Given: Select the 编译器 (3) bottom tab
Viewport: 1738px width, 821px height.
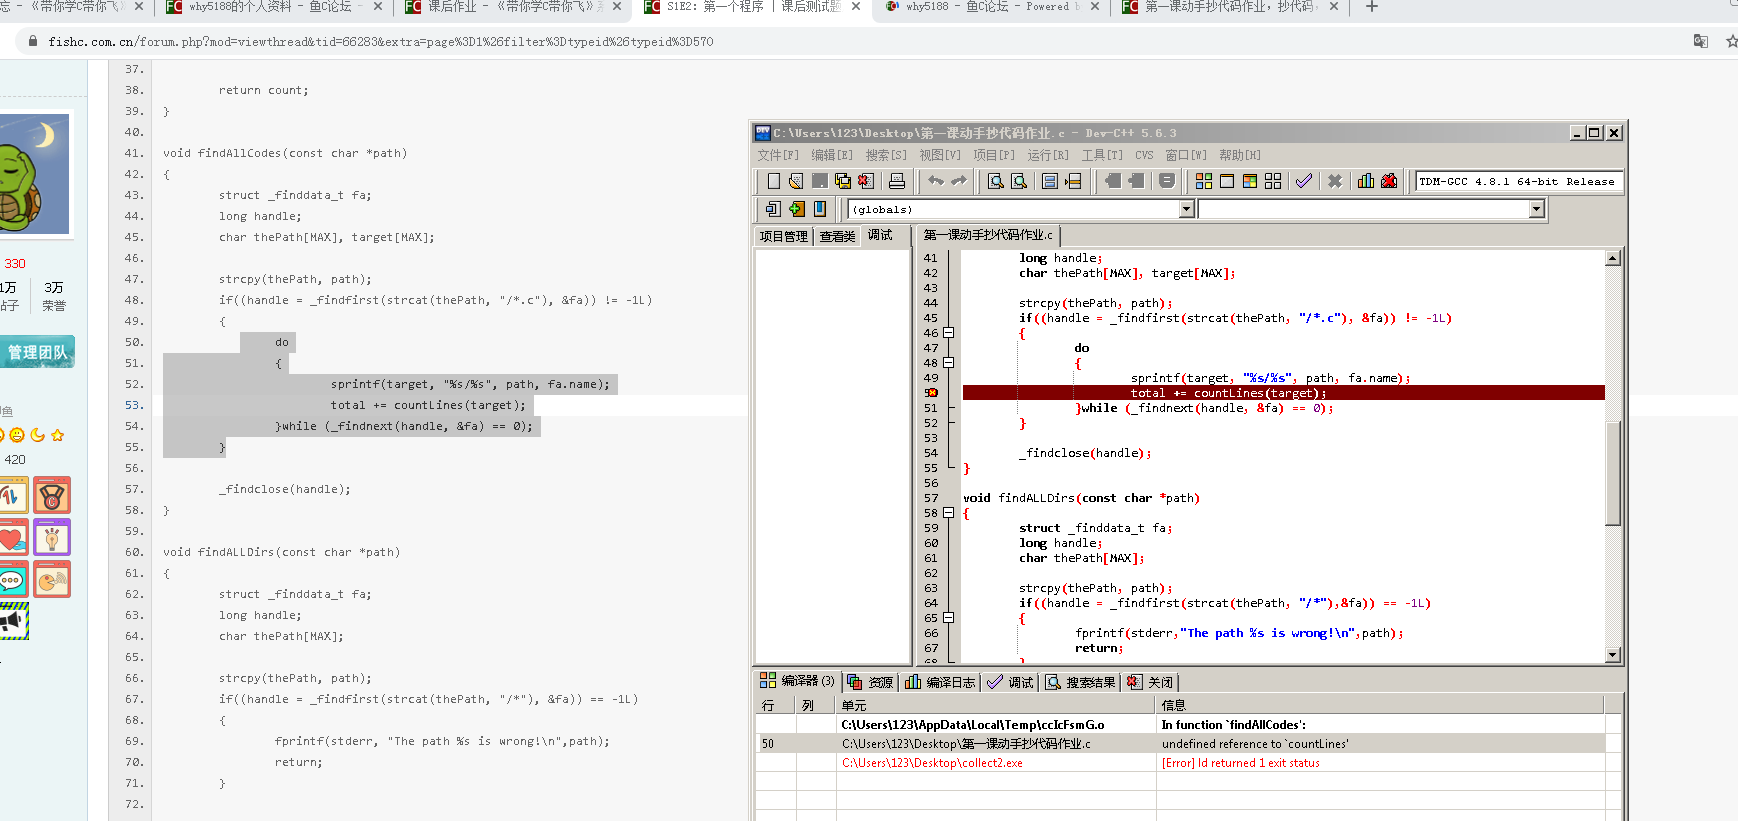Looking at the screenshot, I should (798, 681).
